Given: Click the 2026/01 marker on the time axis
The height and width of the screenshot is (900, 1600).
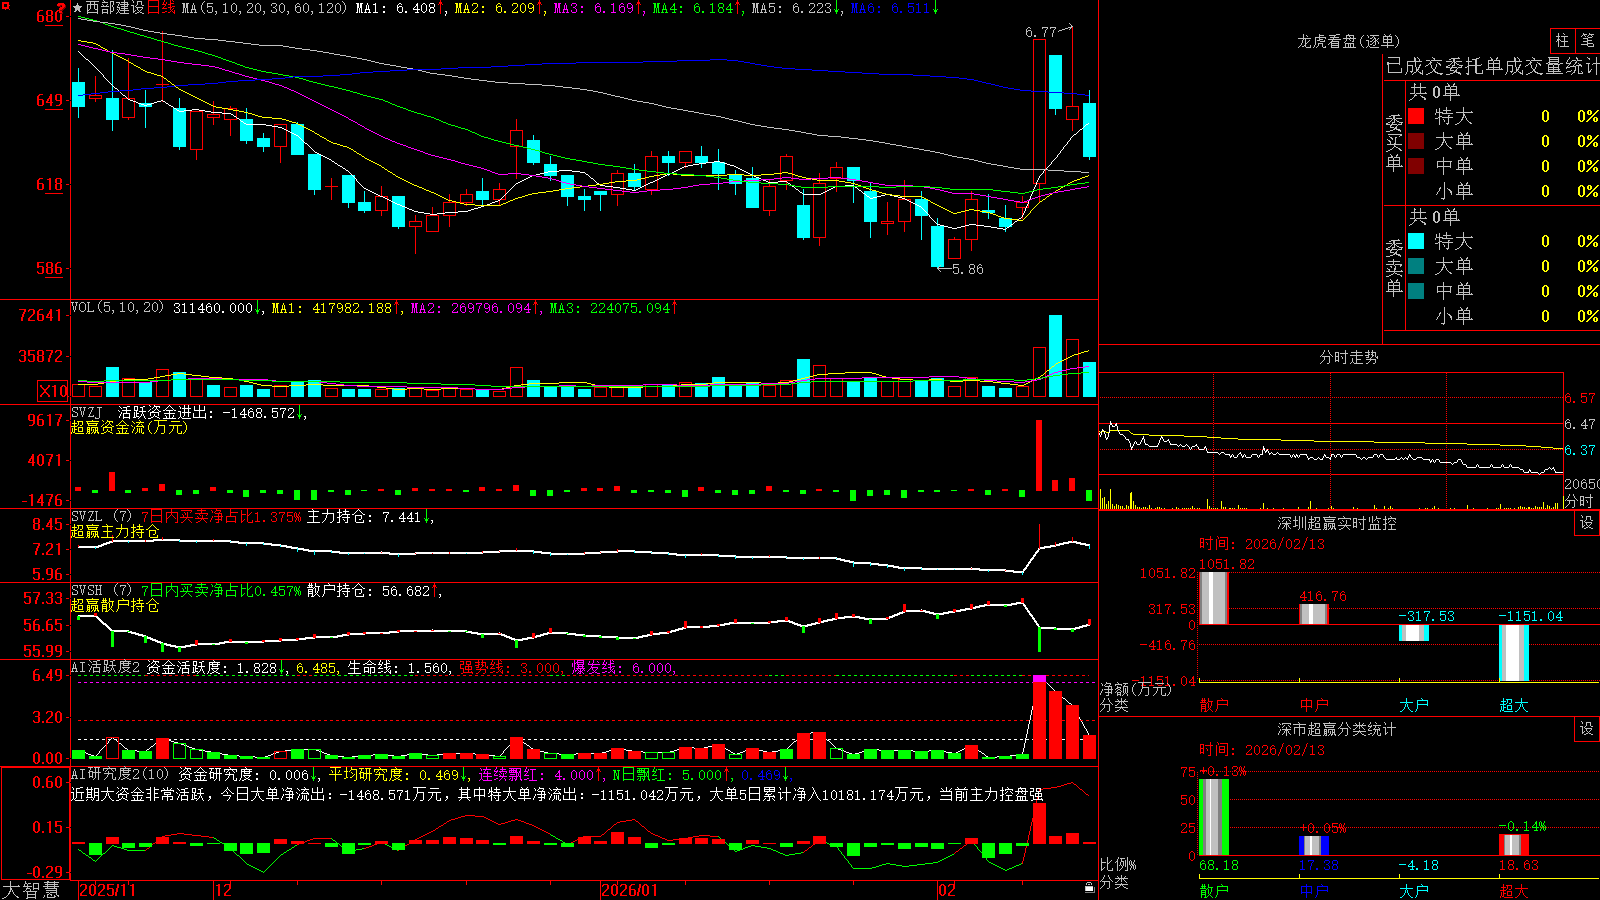Looking at the screenshot, I should pyautogui.click(x=630, y=890).
